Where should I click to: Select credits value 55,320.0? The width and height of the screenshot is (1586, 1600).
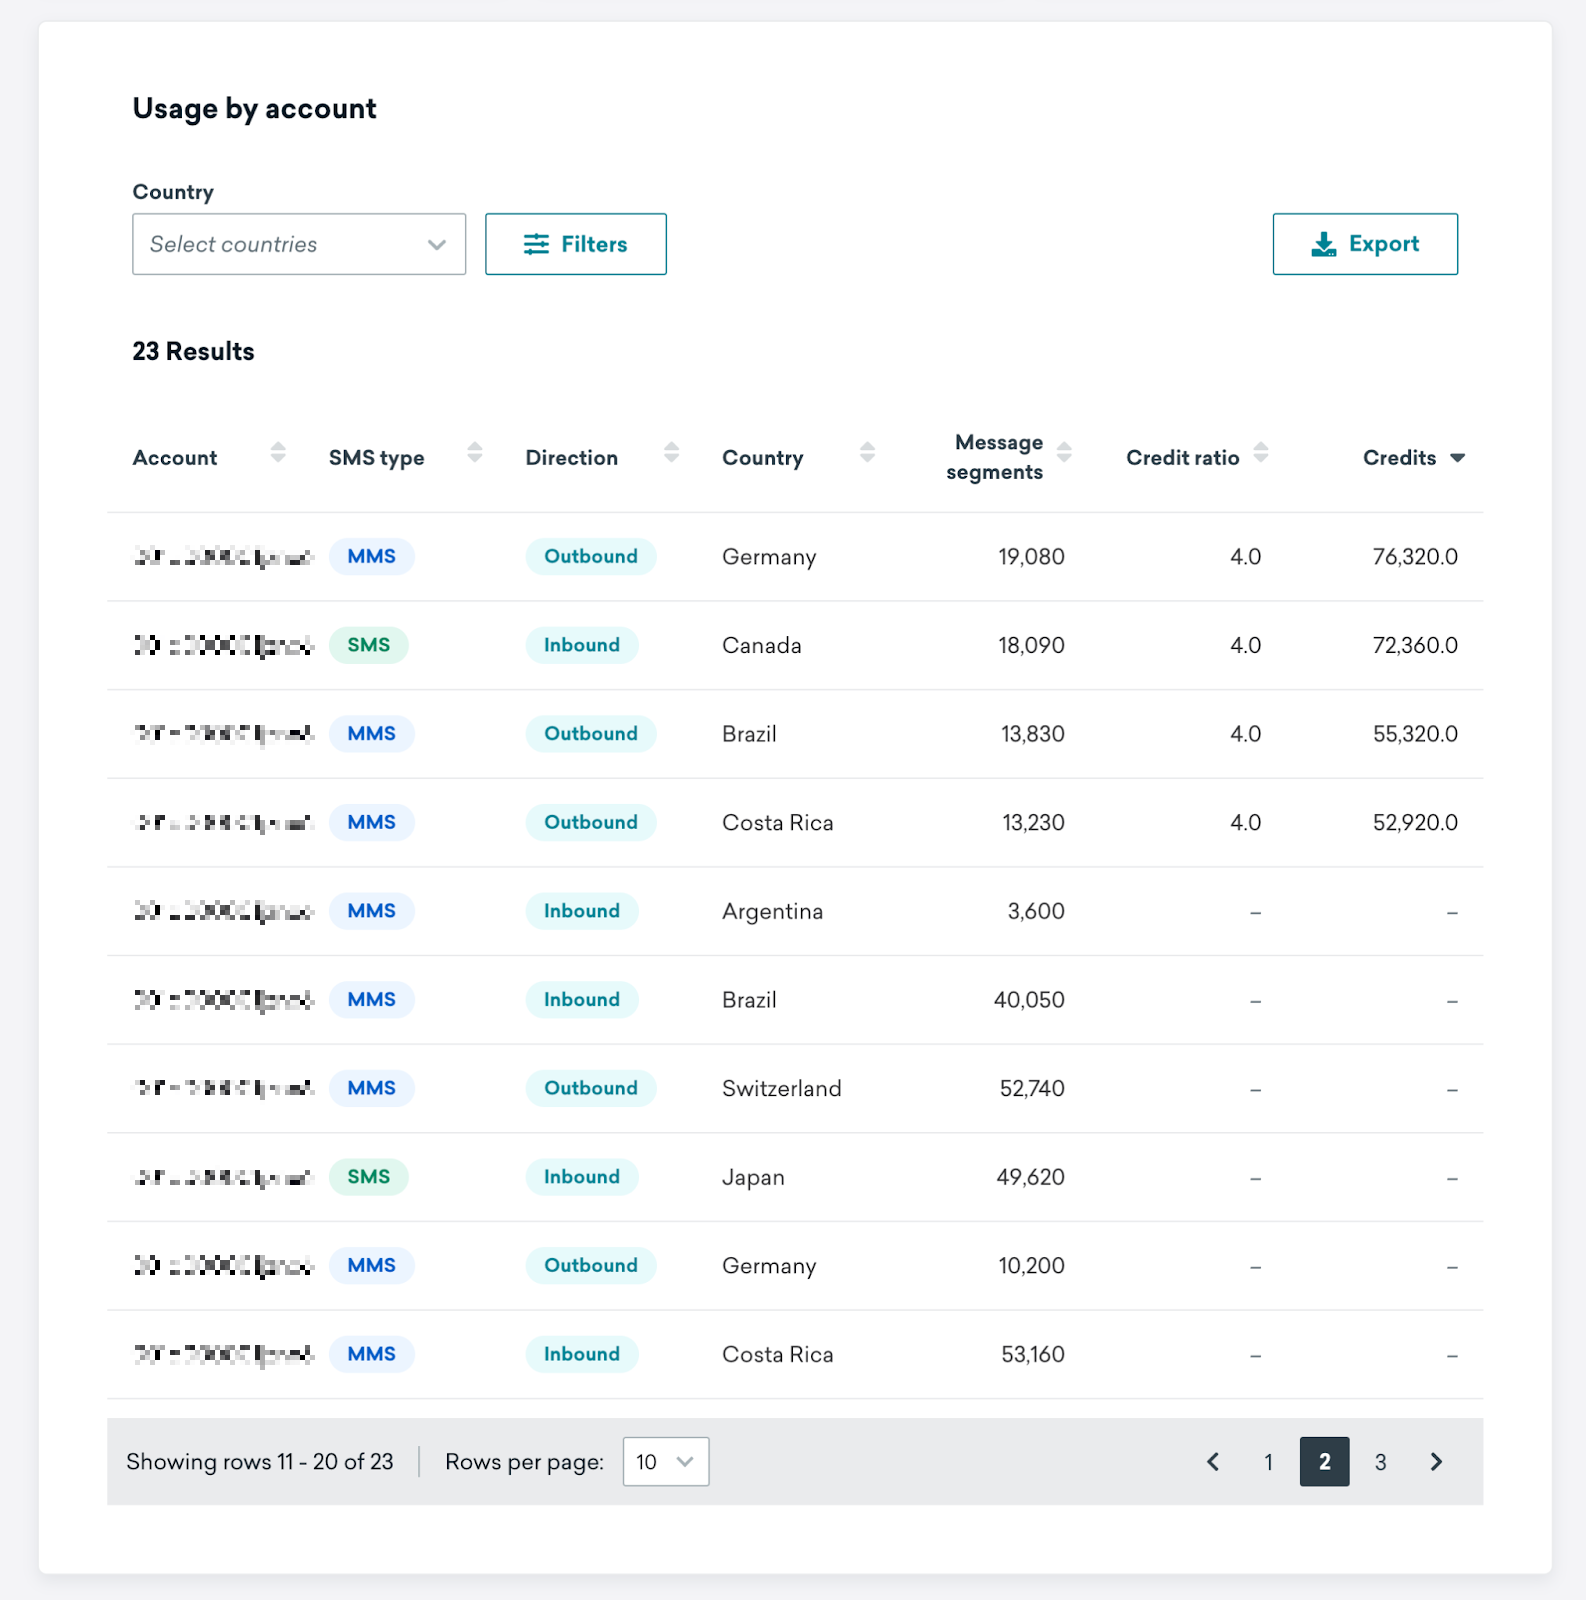(x=1415, y=734)
